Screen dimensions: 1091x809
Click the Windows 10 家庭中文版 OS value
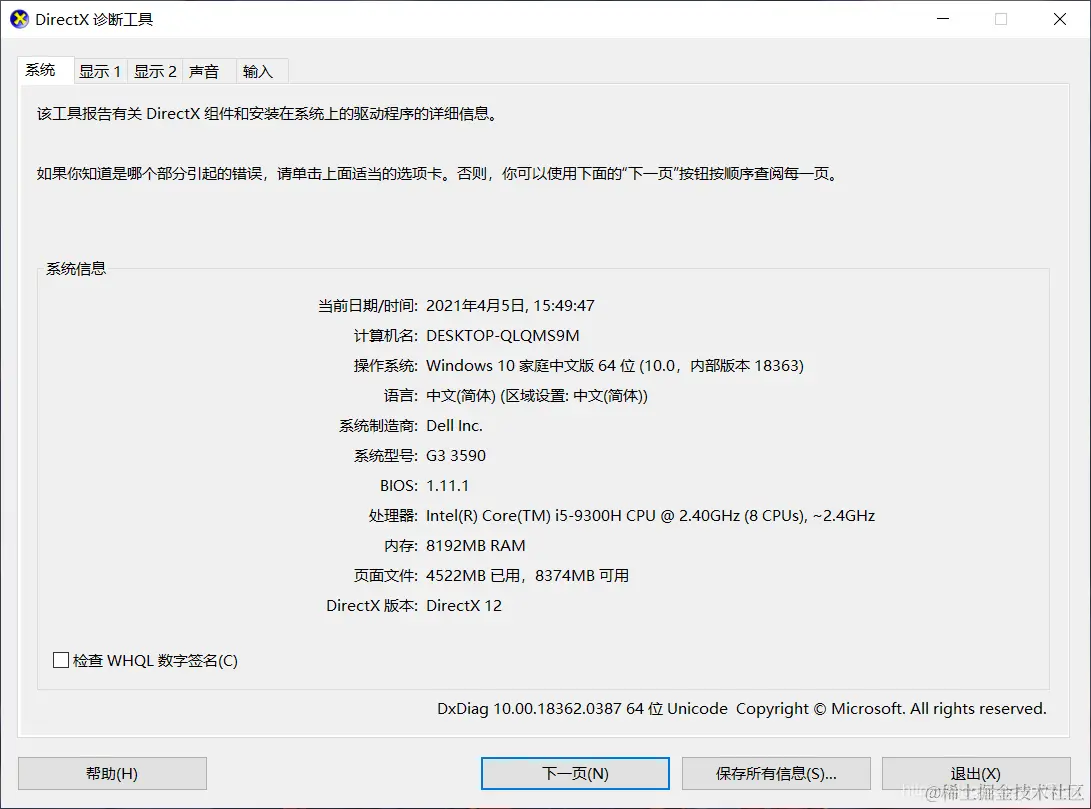coord(614,365)
